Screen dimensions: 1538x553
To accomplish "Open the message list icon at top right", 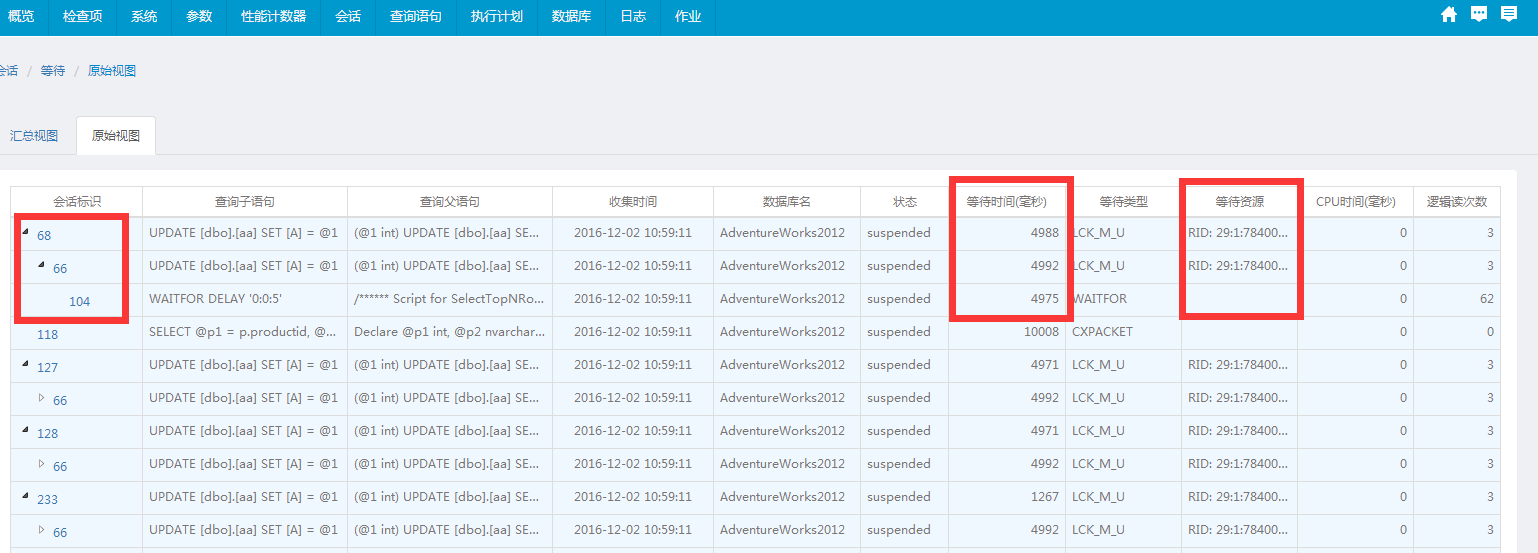I will [x=1509, y=14].
